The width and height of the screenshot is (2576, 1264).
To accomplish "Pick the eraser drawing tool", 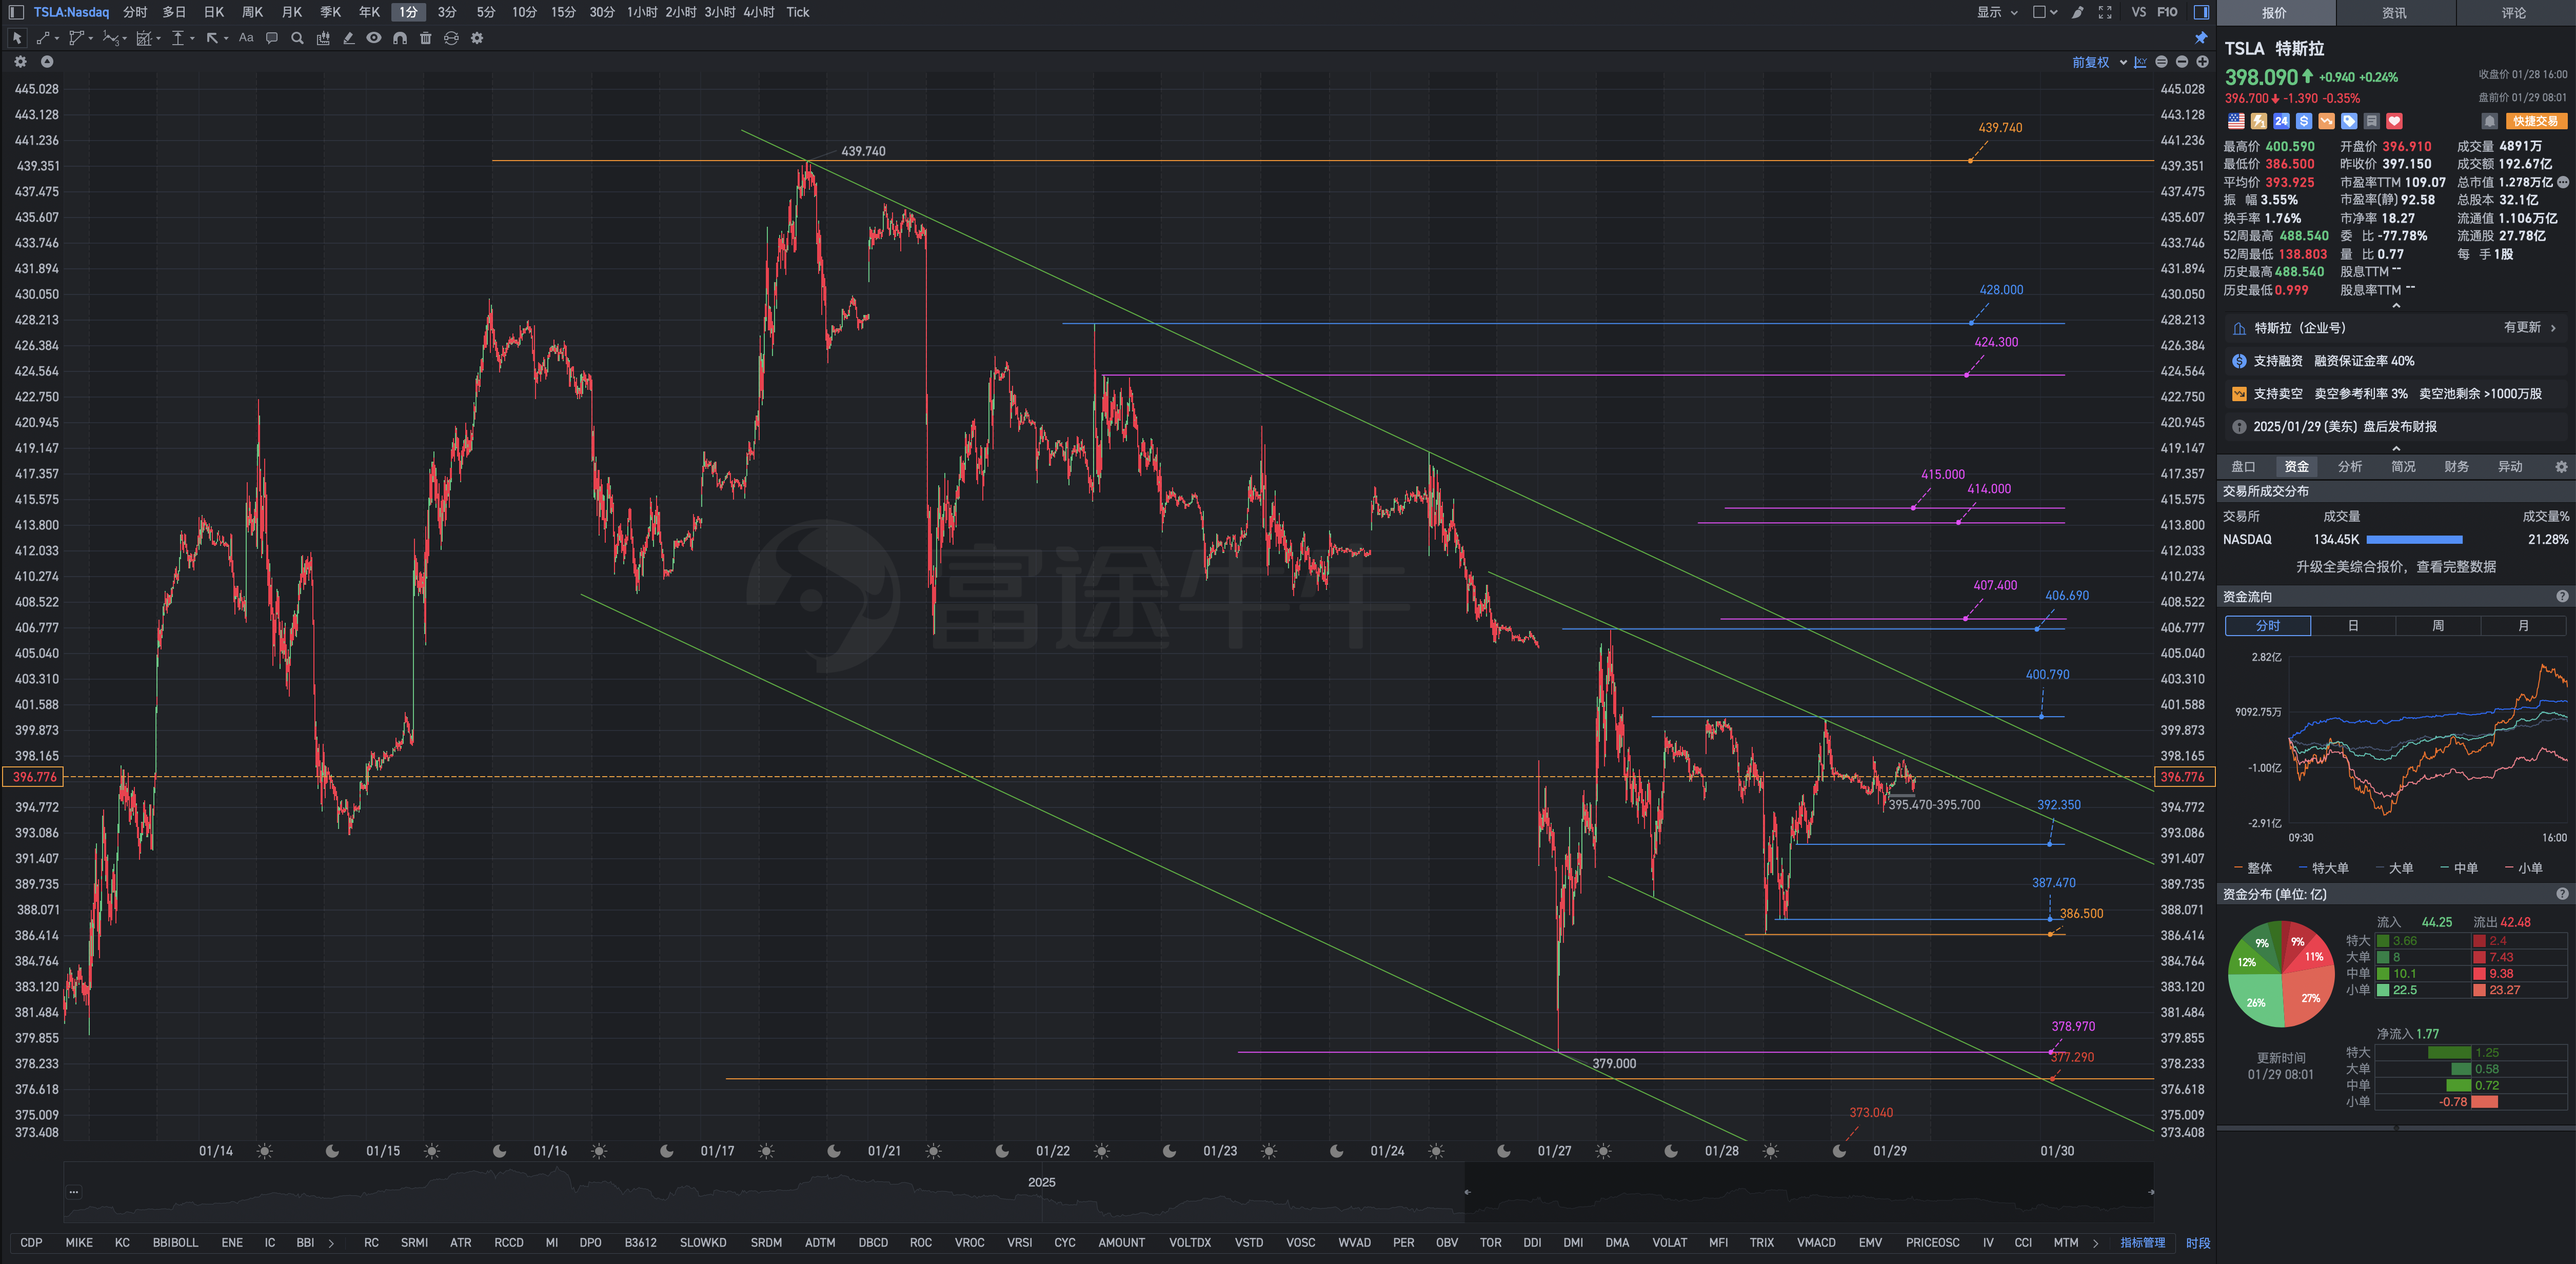I will coord(348,38).
